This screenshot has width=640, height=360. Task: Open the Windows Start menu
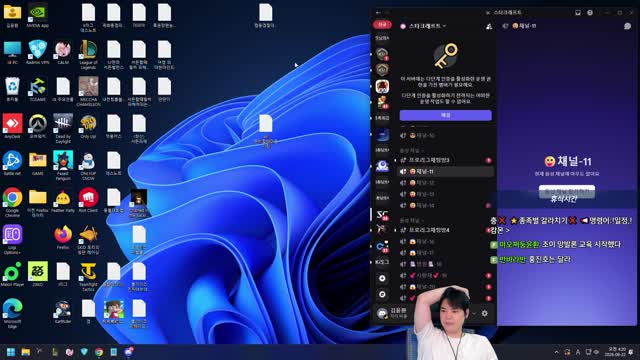point(11,352)
